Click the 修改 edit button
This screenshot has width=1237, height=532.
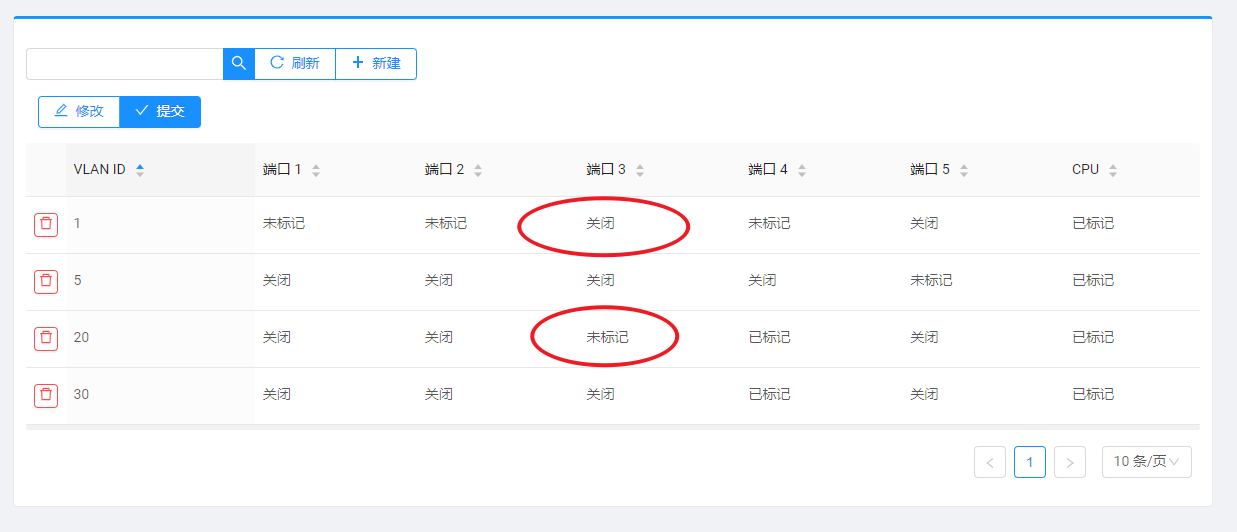pyautogui.click(x=79, y=112)
